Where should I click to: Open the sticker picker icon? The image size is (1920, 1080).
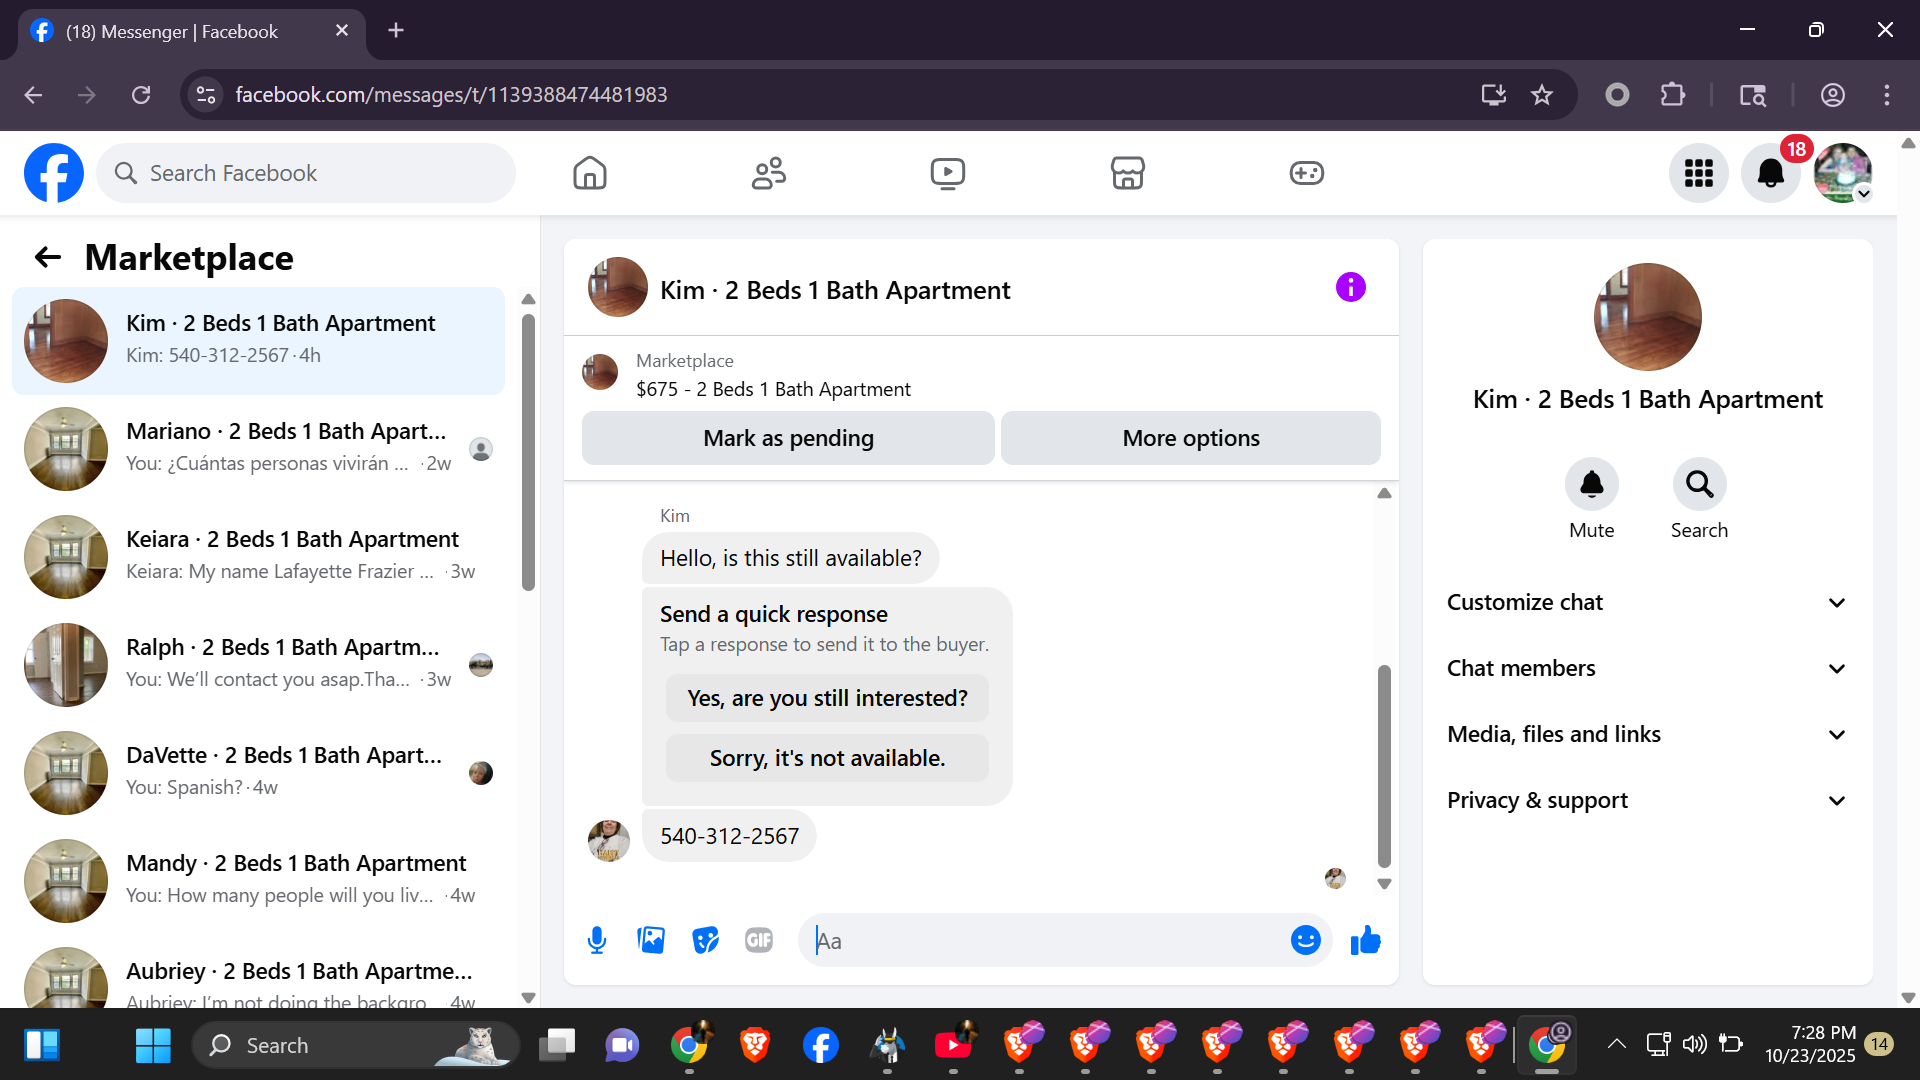point(705,940)
